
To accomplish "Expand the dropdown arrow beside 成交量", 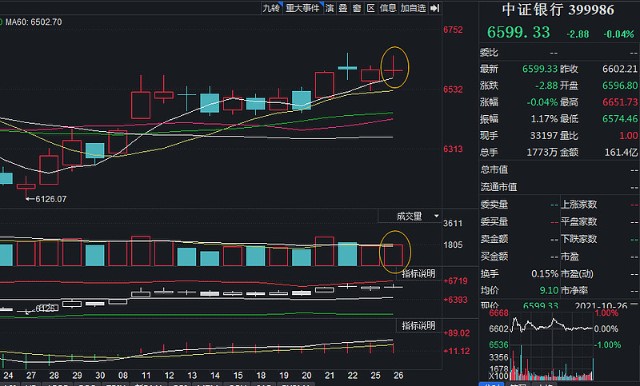I will (x=436, y=216).
